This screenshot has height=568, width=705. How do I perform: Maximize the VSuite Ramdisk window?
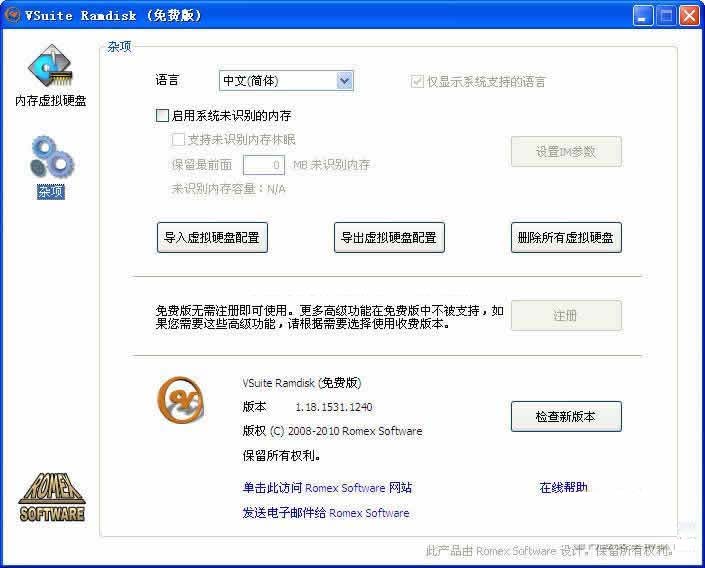pyautogui.click(x=666, y=15)
